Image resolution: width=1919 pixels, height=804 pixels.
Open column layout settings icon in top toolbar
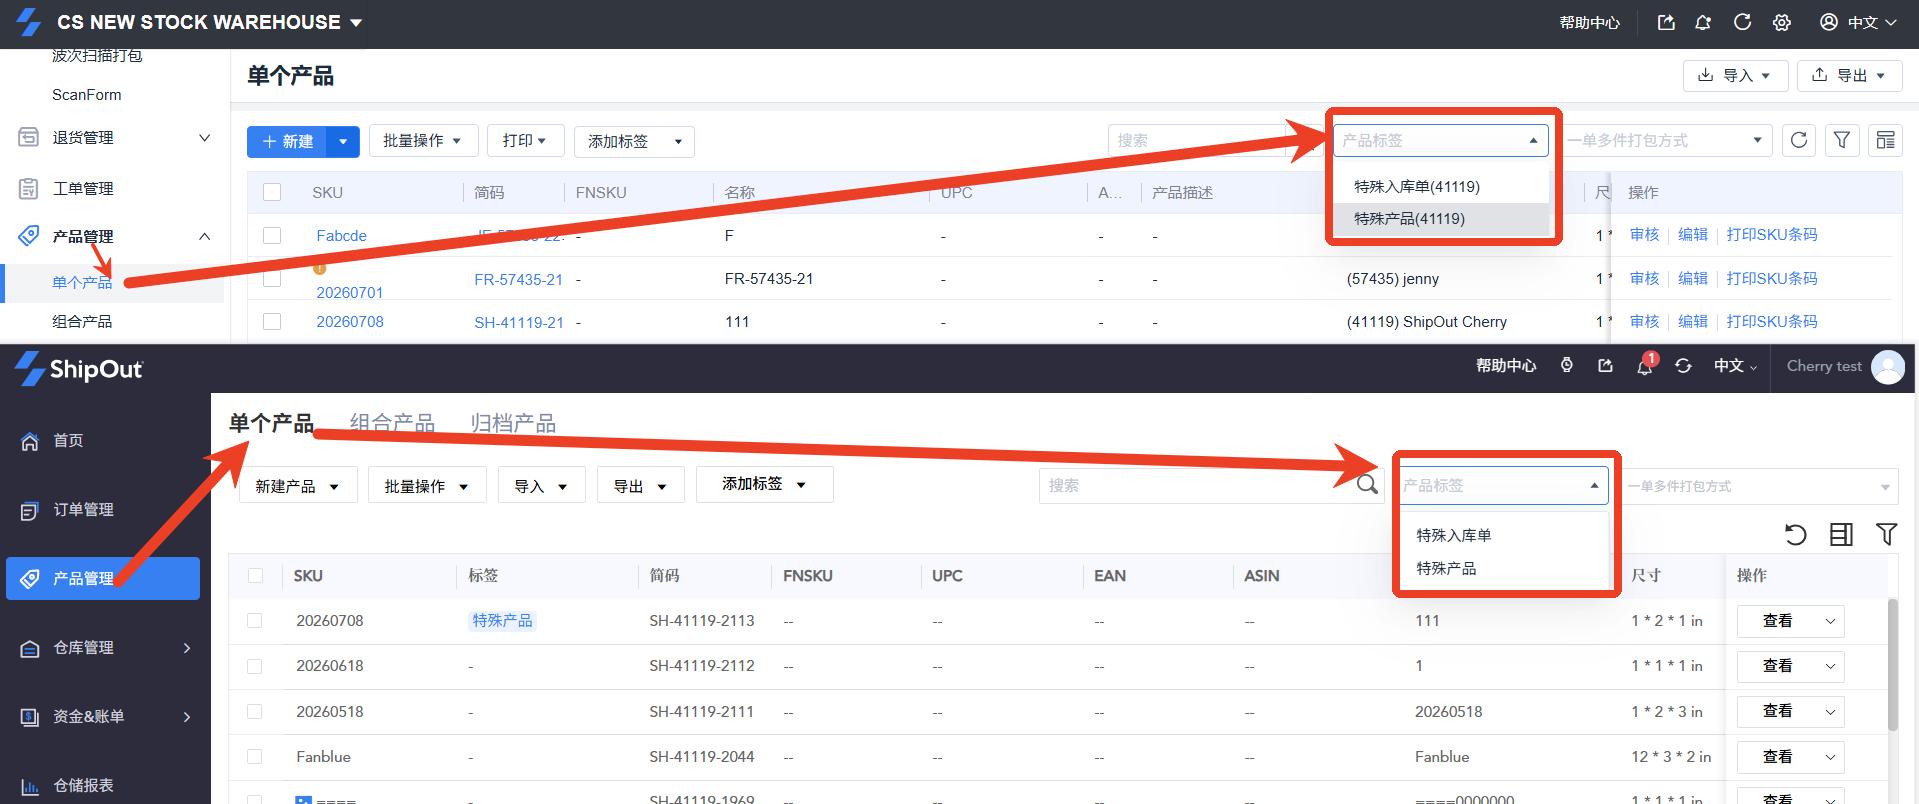1885,141
